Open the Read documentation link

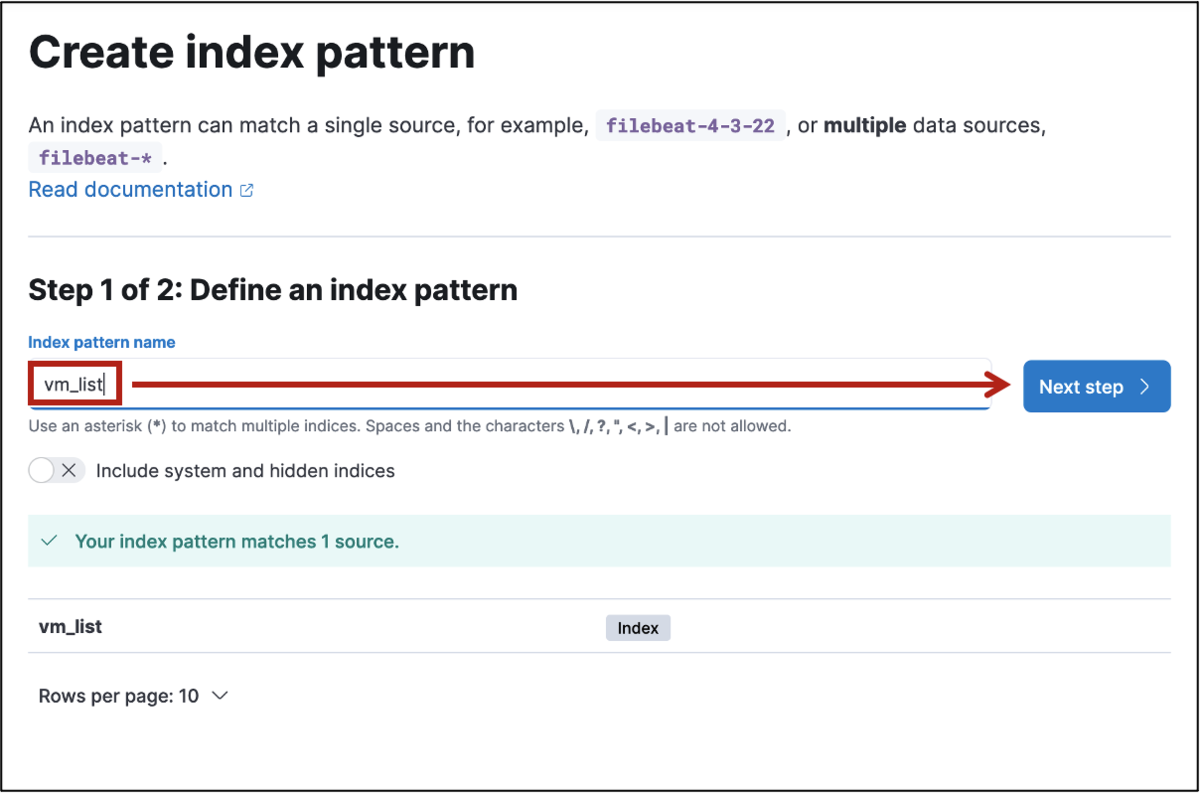[x=130, y=190]
